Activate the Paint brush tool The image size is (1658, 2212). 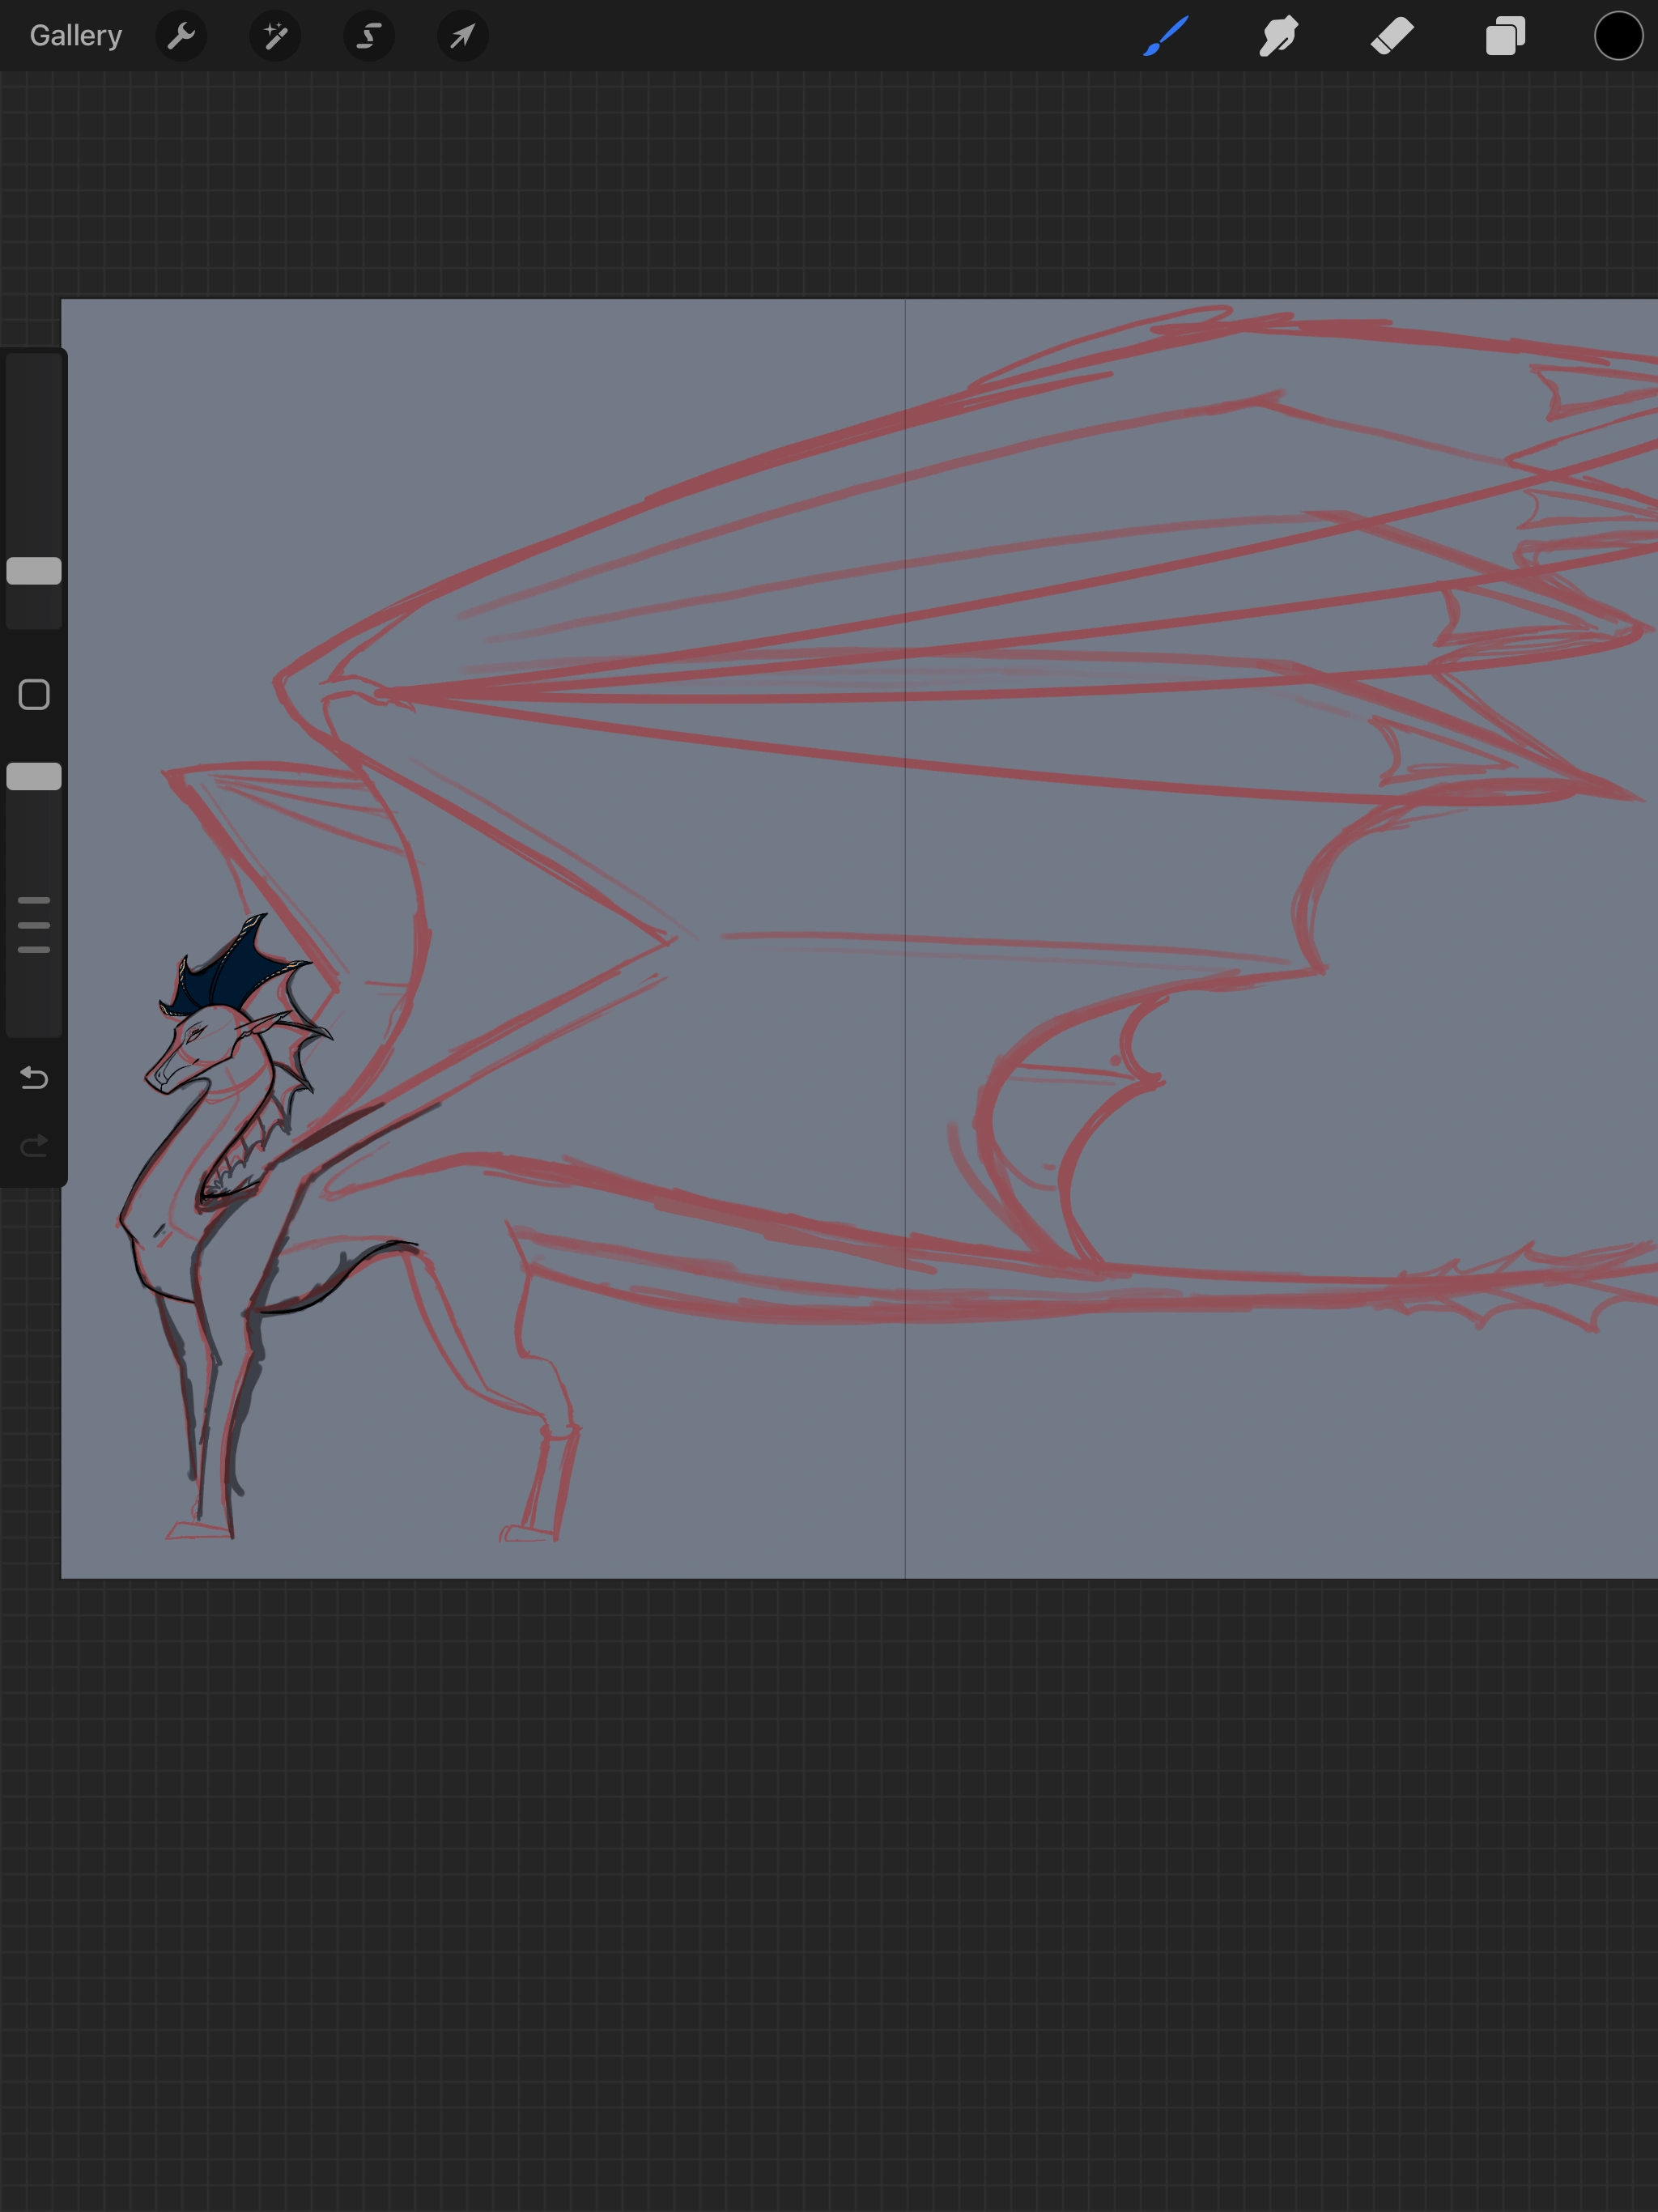(x=1166, y=36)
